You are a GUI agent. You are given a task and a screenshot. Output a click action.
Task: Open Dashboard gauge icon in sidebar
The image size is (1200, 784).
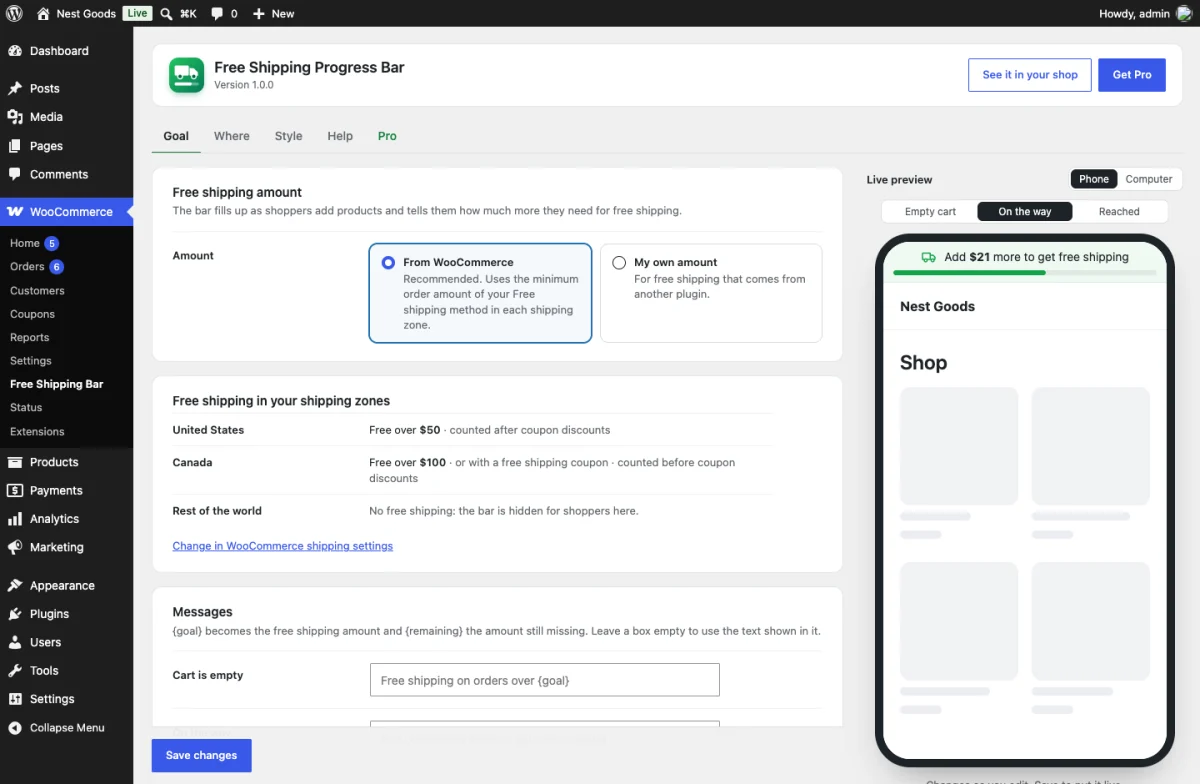(x=15, y=51)
